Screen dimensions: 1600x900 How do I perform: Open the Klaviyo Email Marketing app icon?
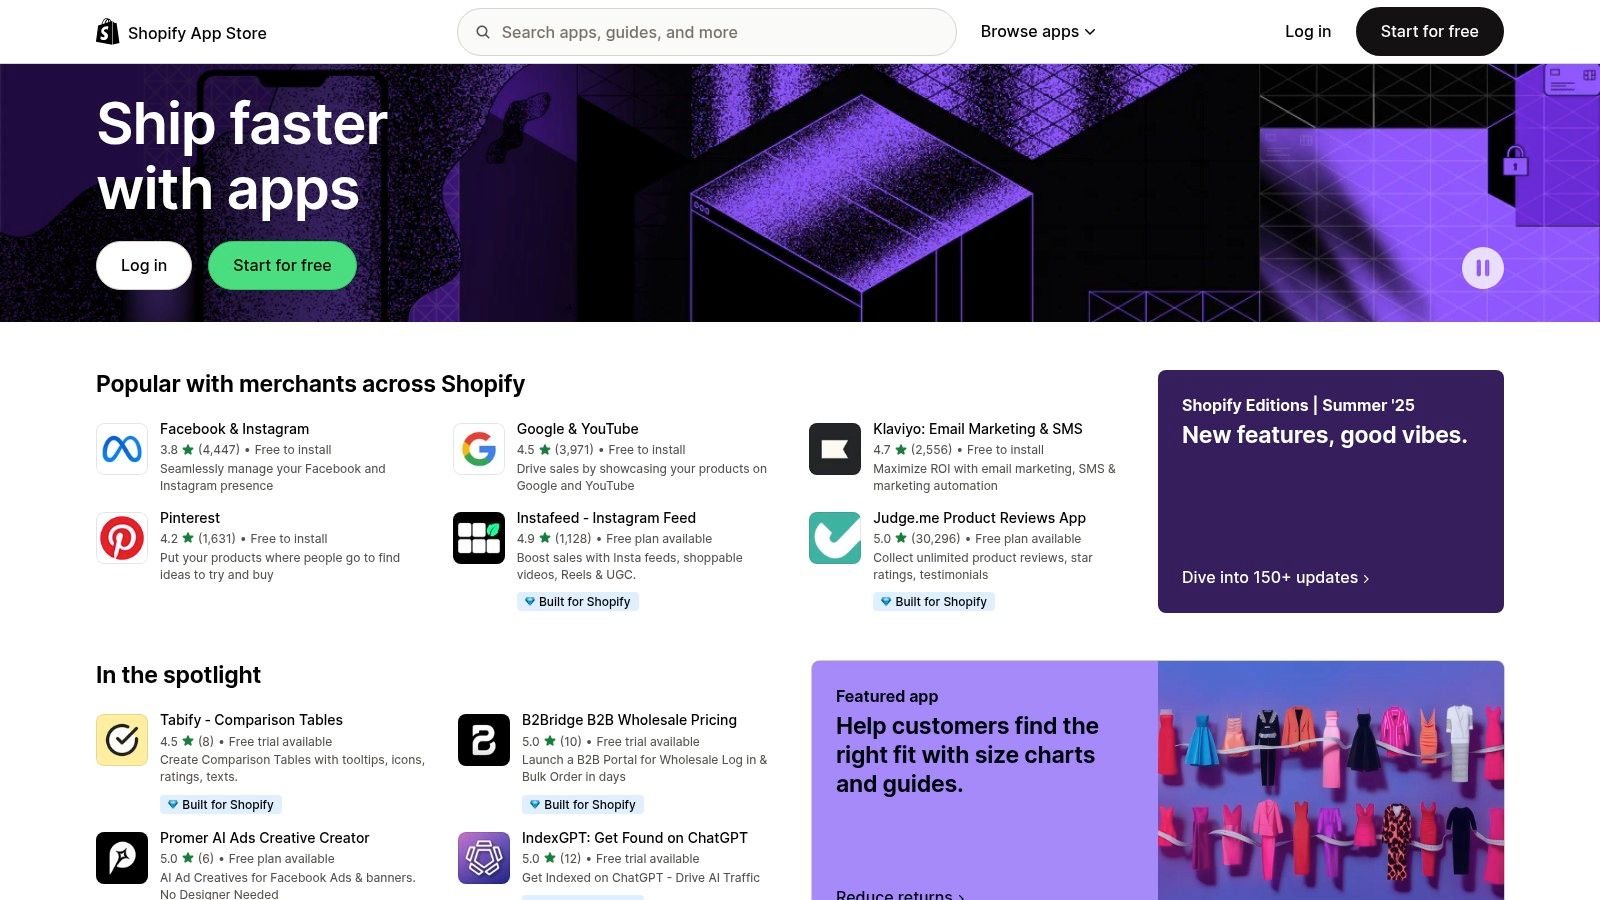[x=834, y=449]
